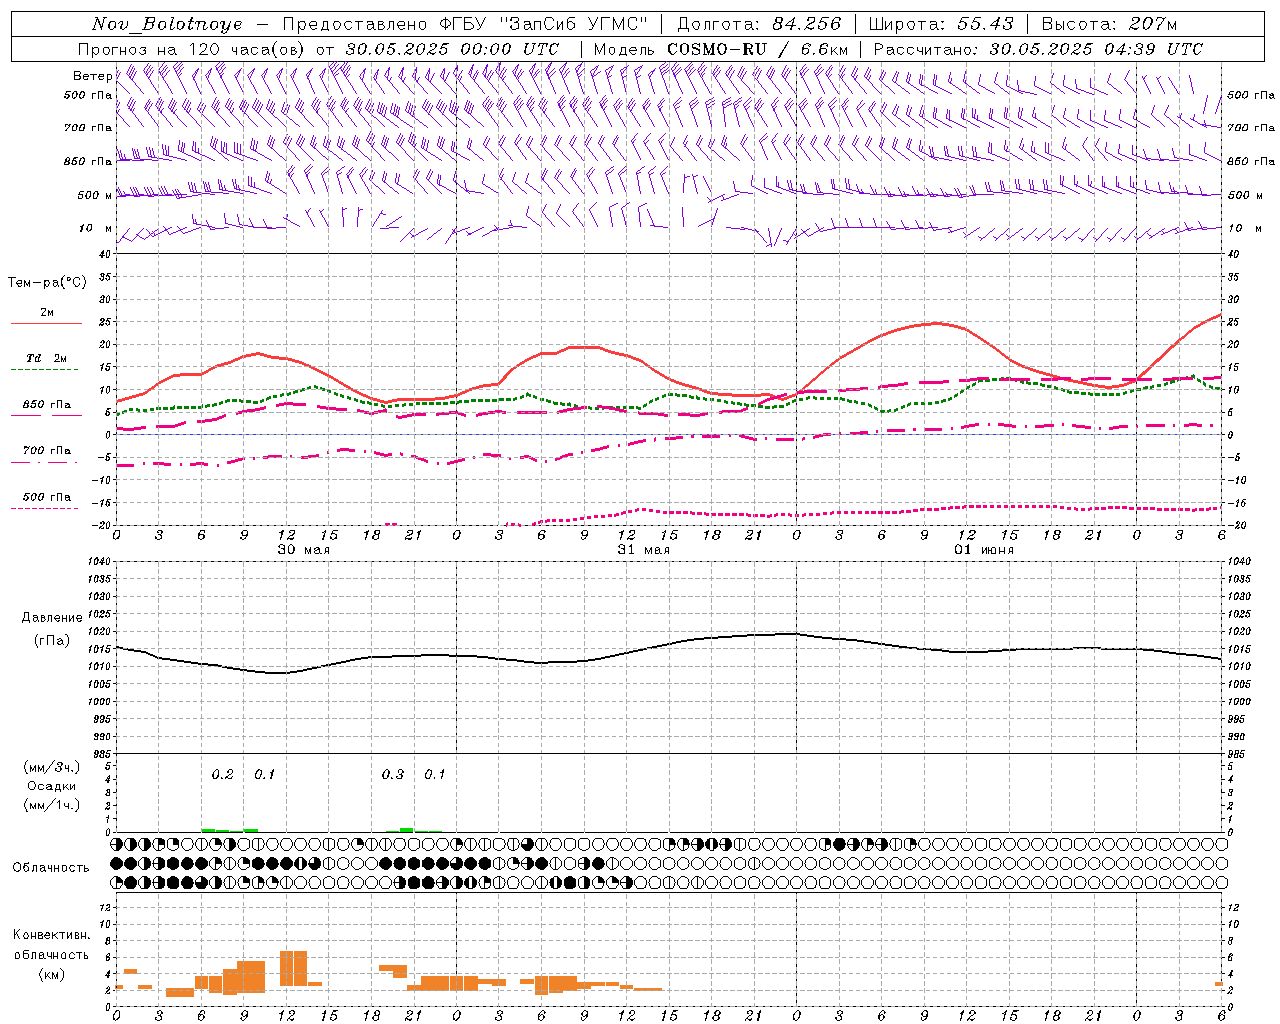Click the Осадки panel label

click(52, 786)
